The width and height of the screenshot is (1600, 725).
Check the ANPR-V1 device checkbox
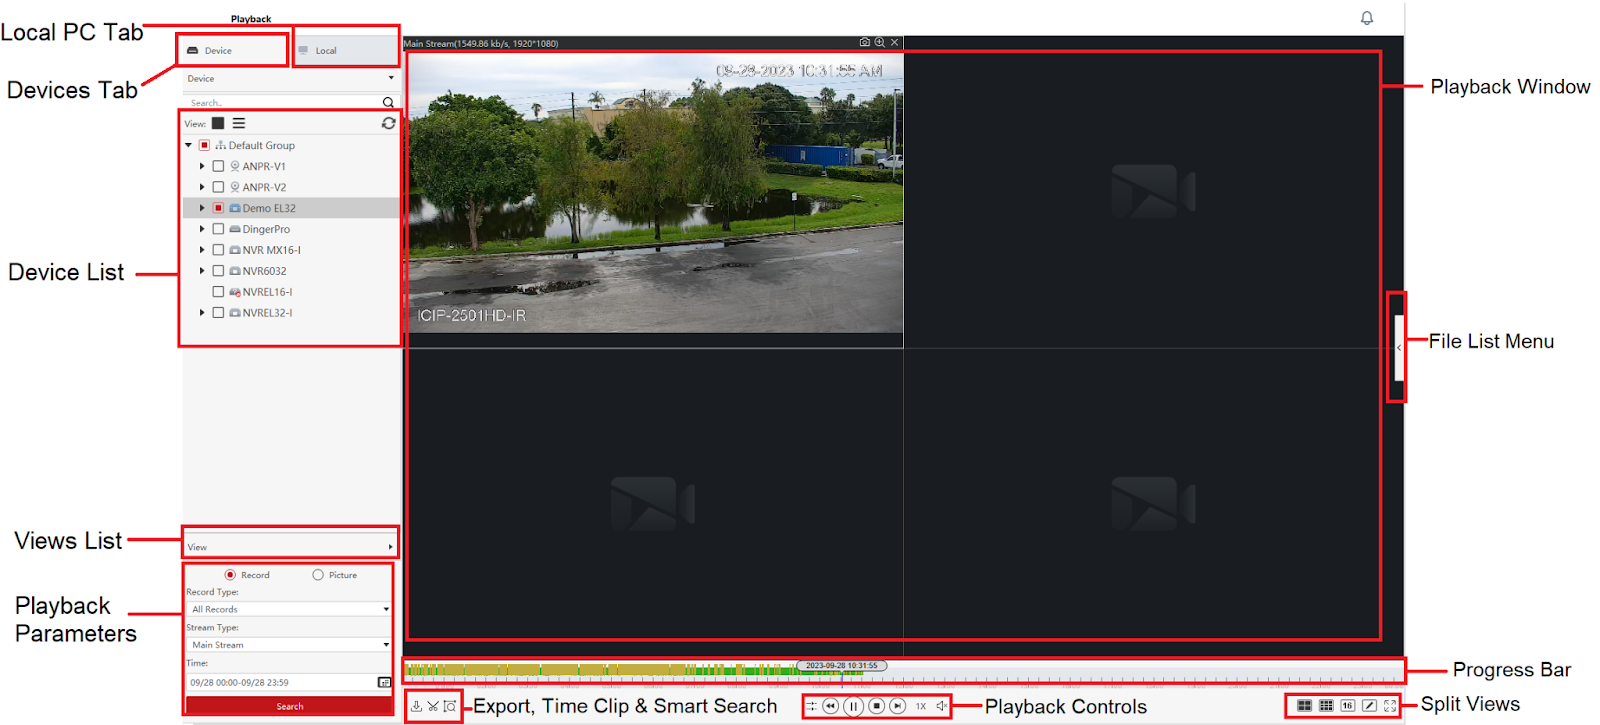coord(218,166)
